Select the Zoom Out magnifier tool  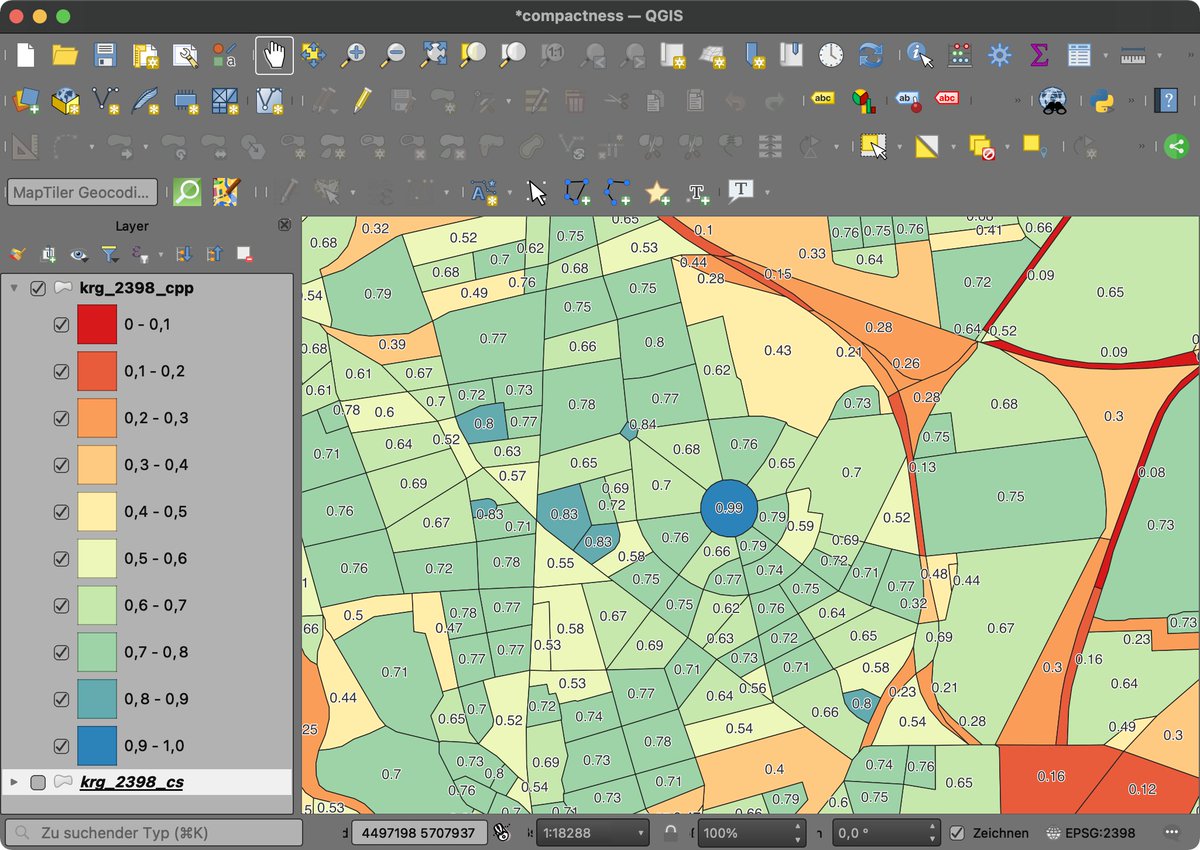pos(393,55)
